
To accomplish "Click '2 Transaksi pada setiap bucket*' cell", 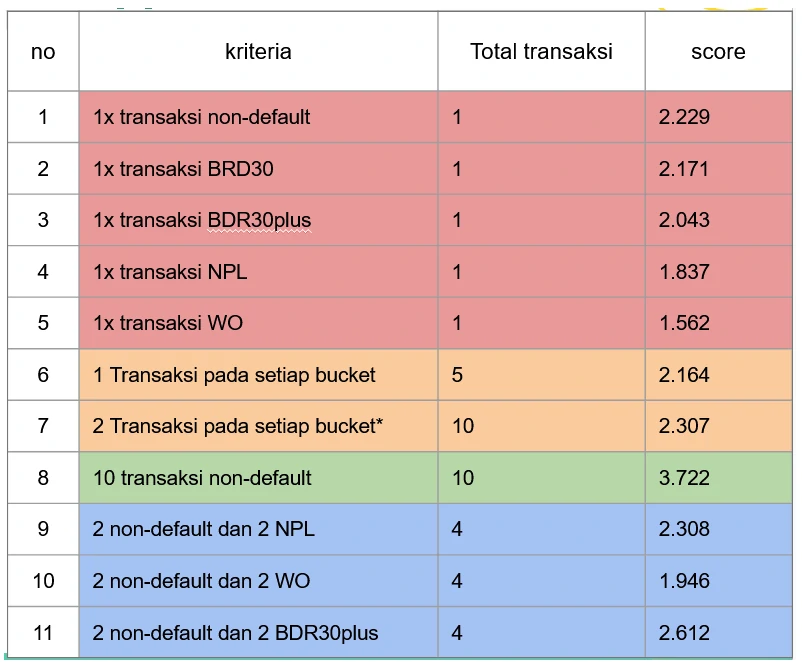I will [x=238, y=426].
